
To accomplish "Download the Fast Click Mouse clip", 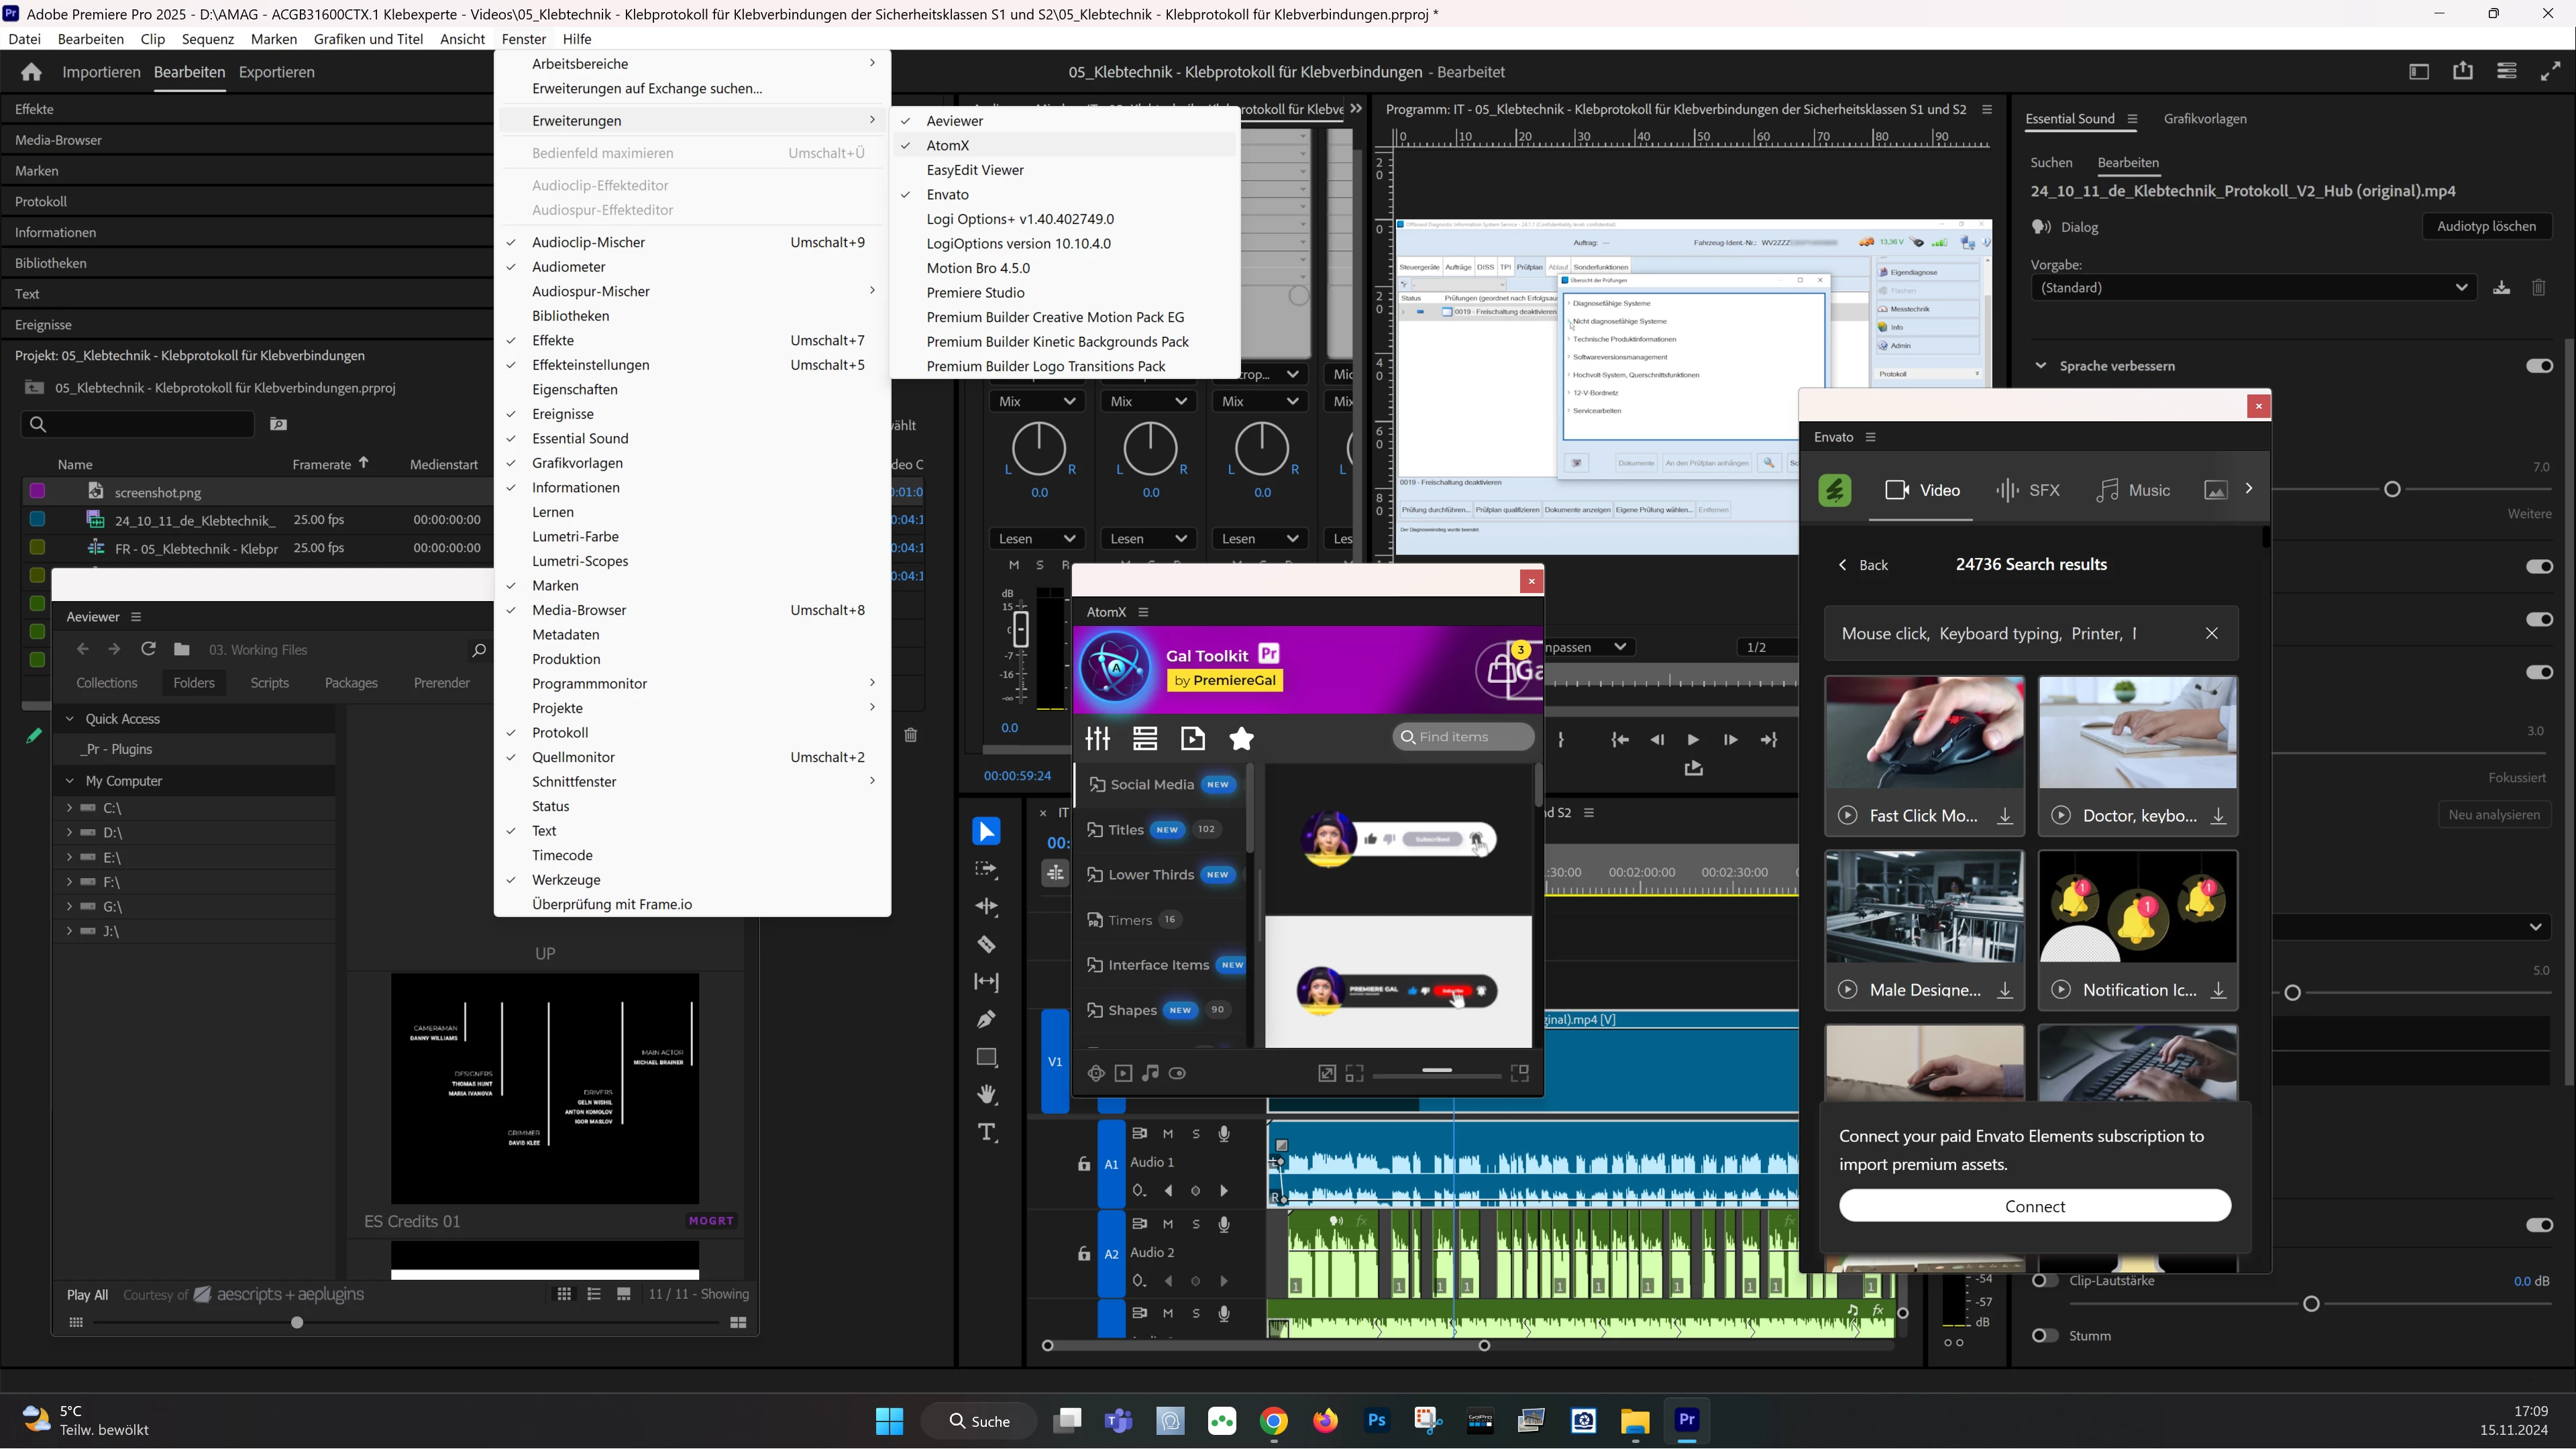I will point(2005,816).
